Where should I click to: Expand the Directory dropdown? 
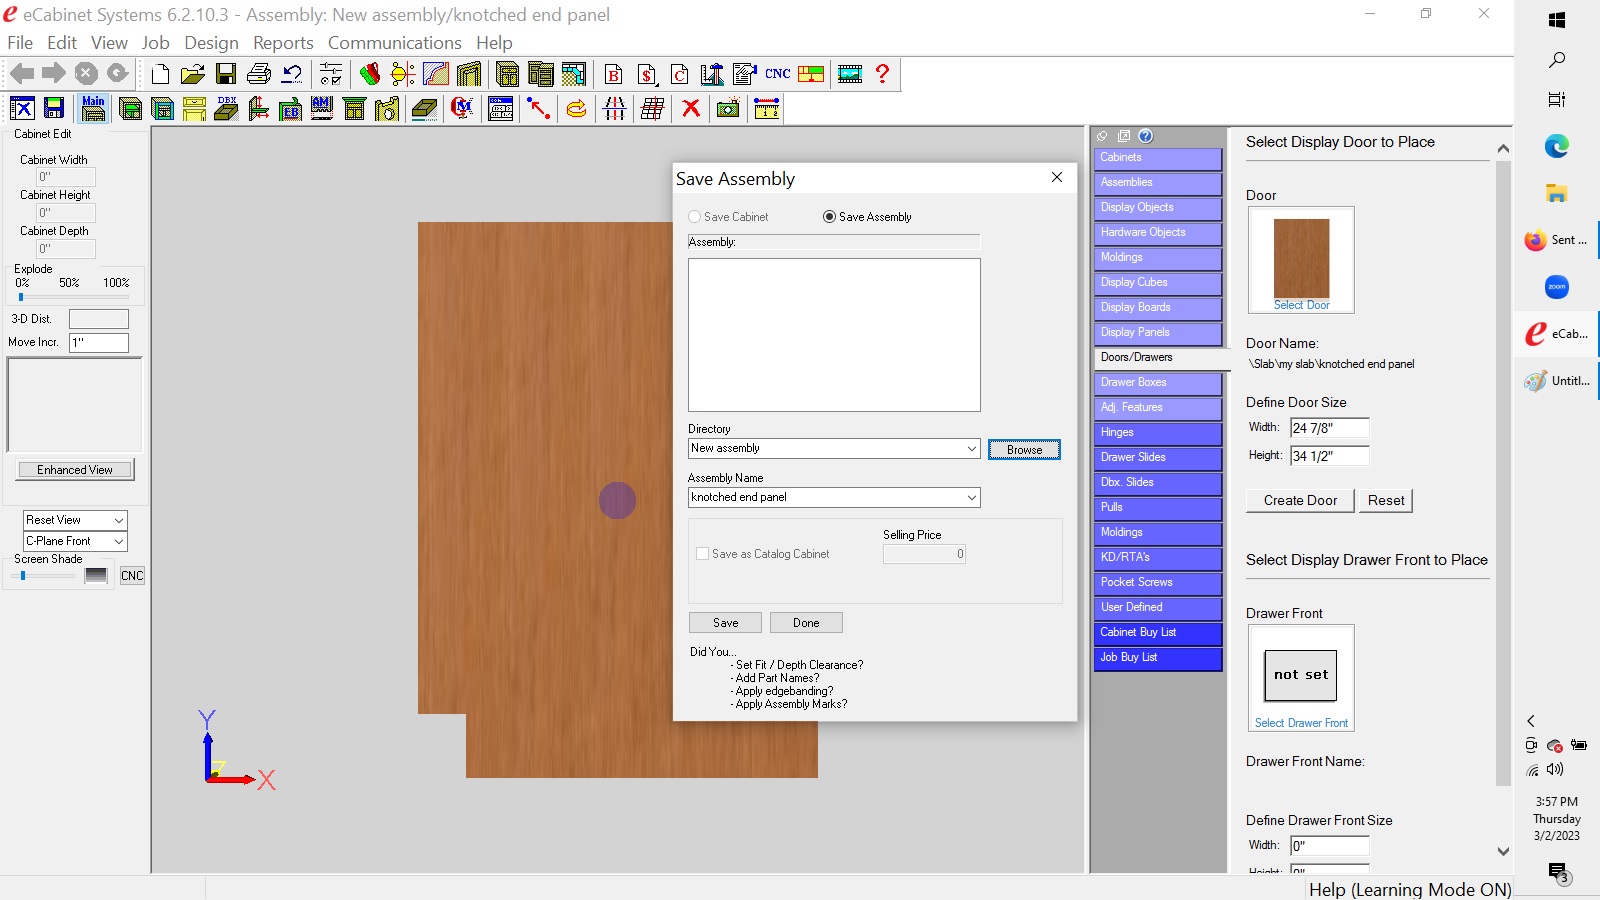(x=971, y=449)
